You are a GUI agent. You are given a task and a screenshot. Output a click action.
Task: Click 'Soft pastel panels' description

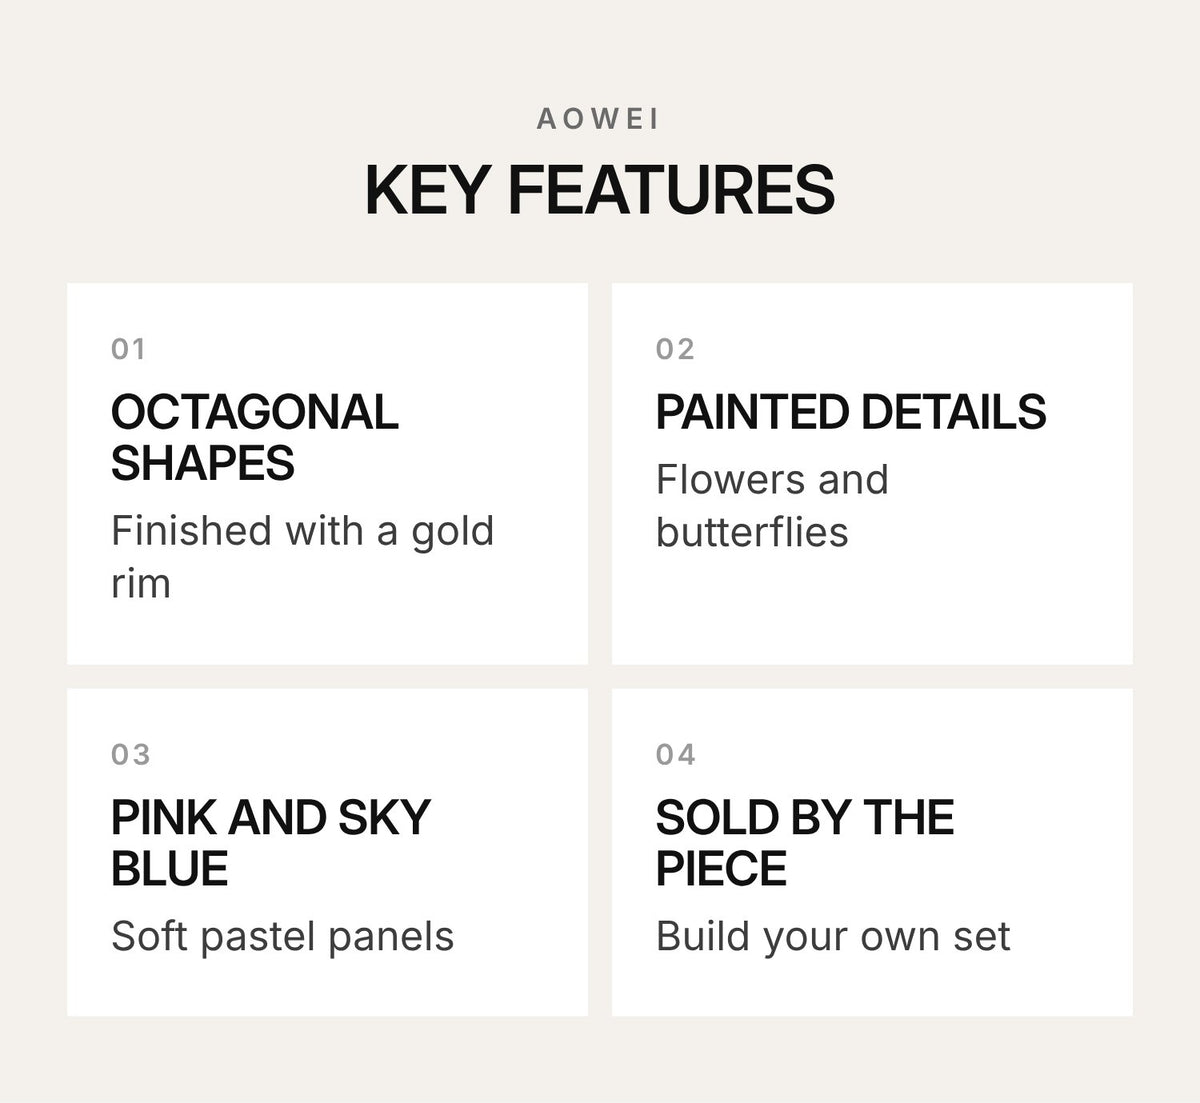click(x=283, y=937)
